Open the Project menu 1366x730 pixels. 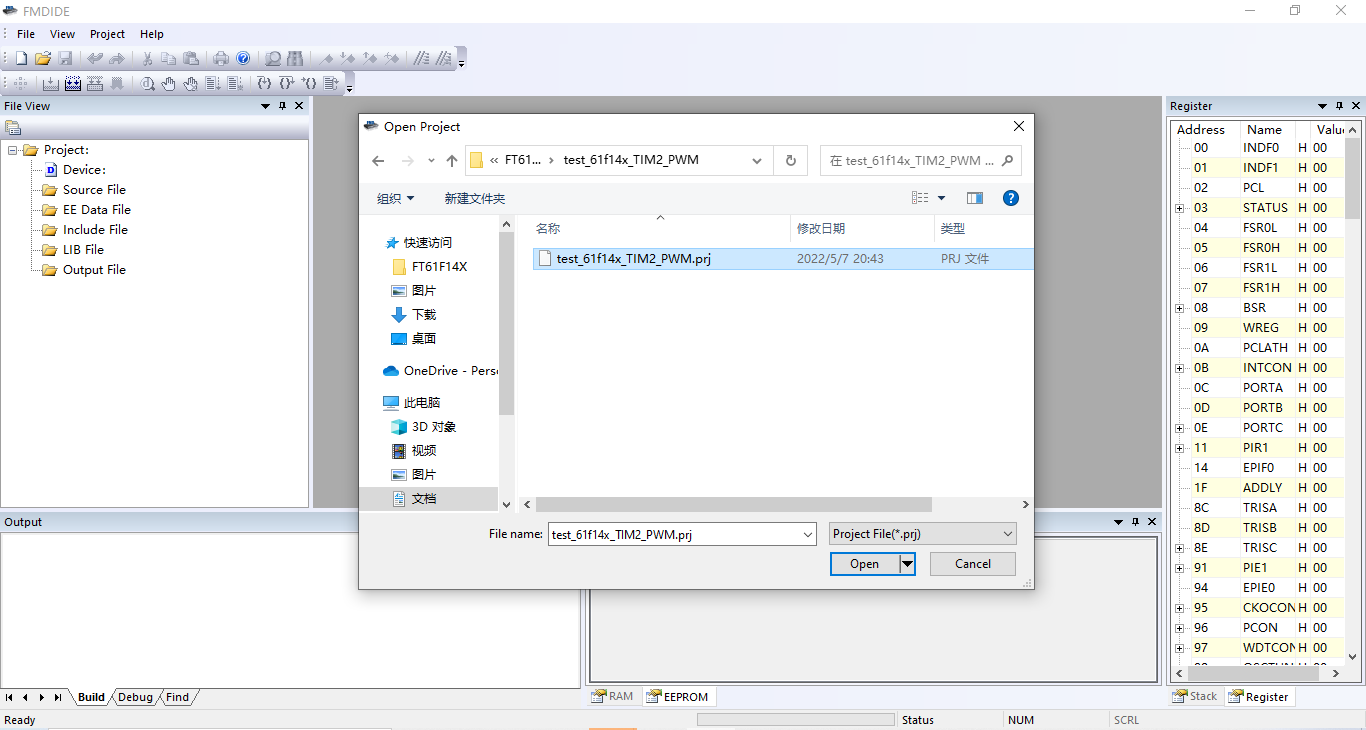[x=107, y=34]
